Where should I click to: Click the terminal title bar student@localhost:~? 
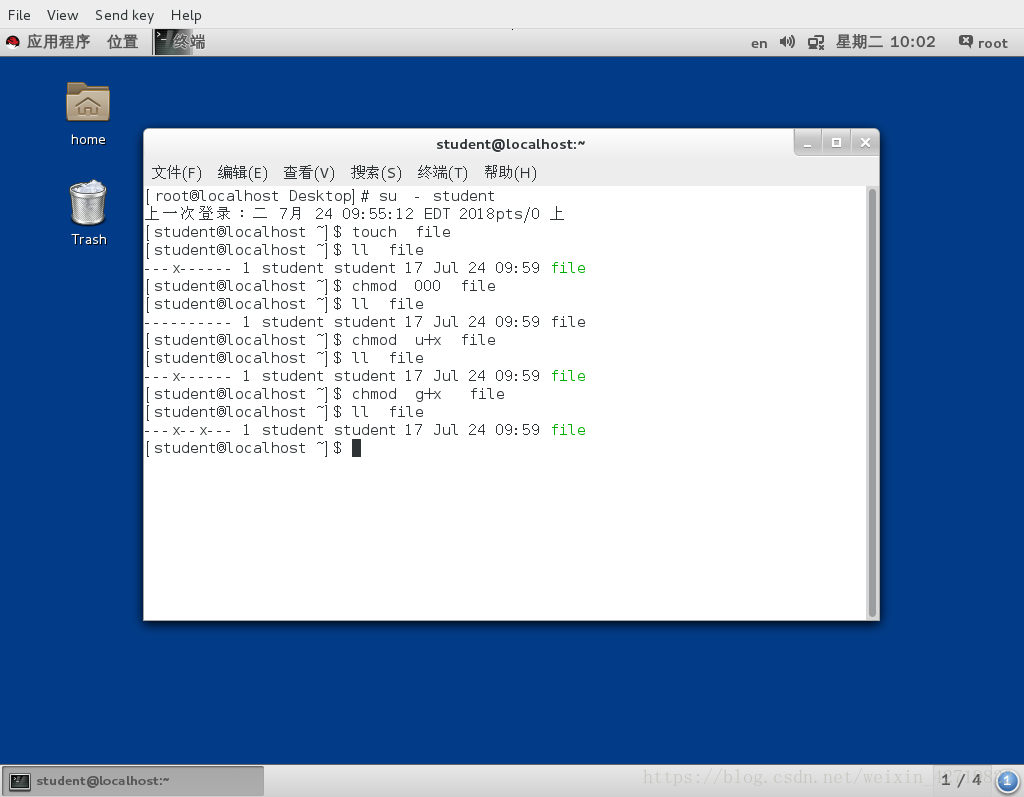click(511, 144)
